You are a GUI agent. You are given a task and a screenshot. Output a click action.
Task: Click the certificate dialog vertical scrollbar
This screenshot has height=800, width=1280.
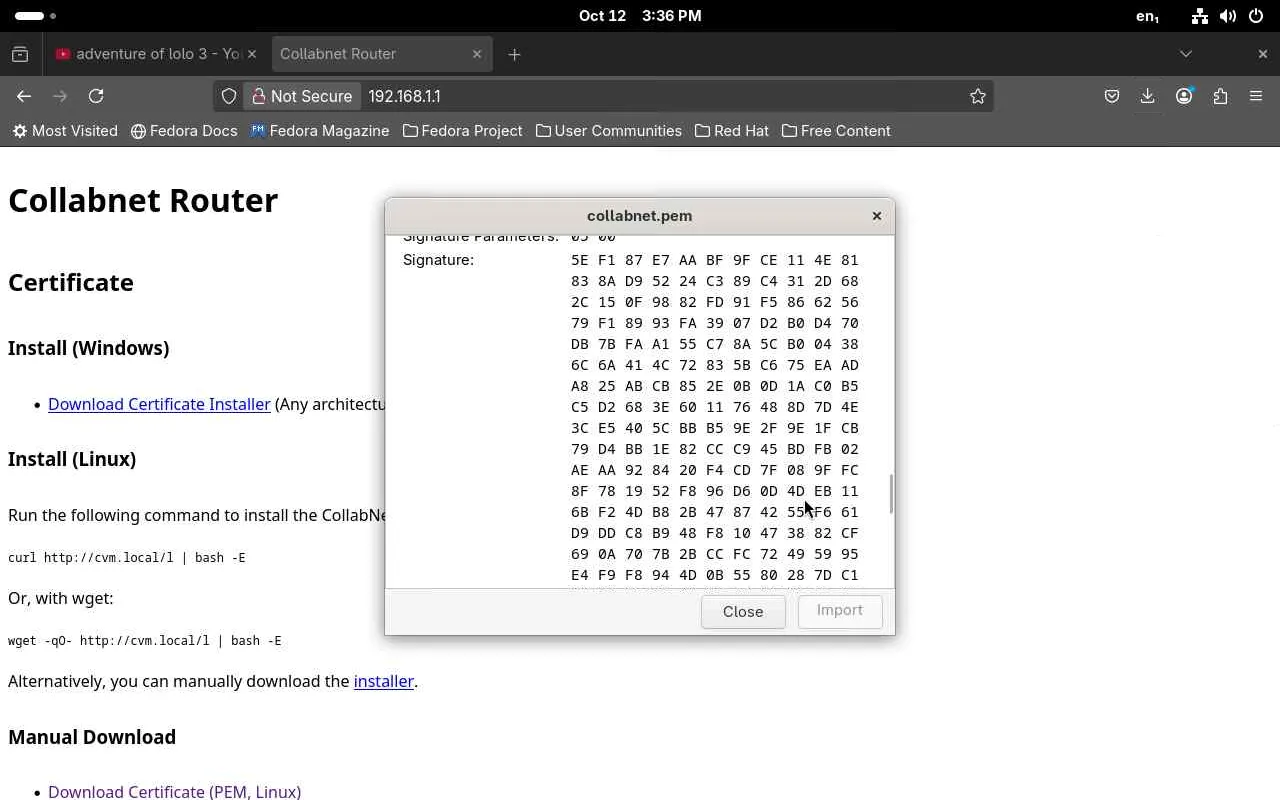[x=890, y=494]
